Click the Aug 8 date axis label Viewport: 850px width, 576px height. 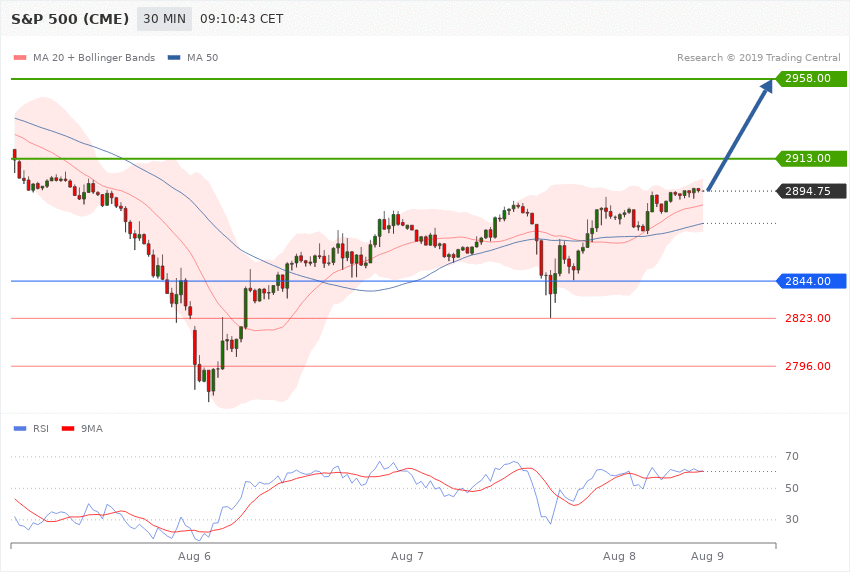619,556
